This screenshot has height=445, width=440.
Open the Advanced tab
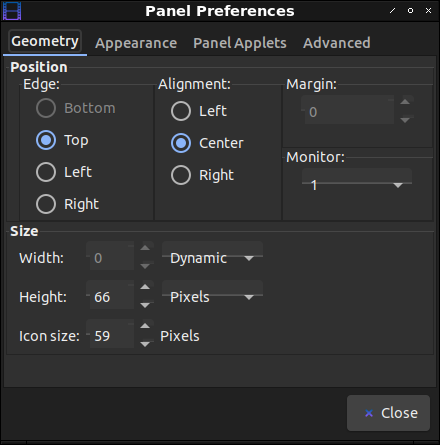click(x=337, y=43)
